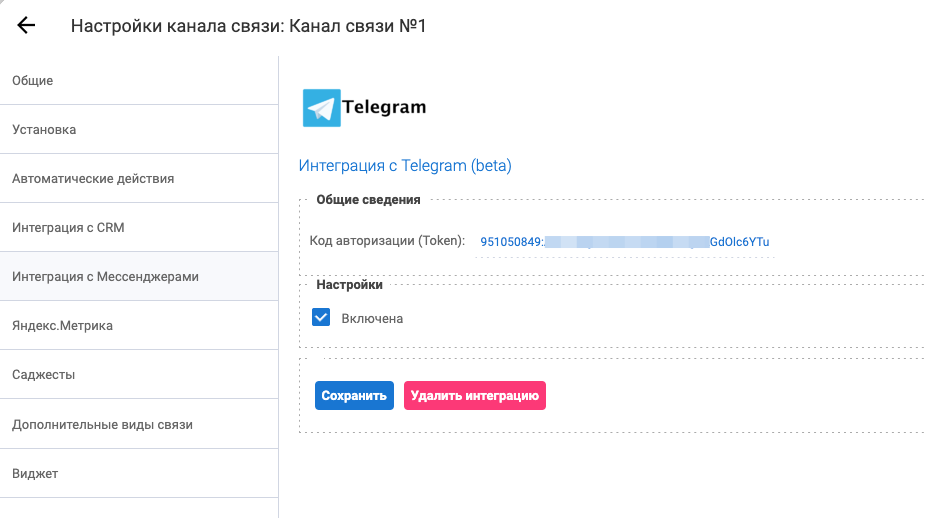Screen dimensions: 926x518
Task: Click the Telegram brand name text
Action: click(384, 107)
